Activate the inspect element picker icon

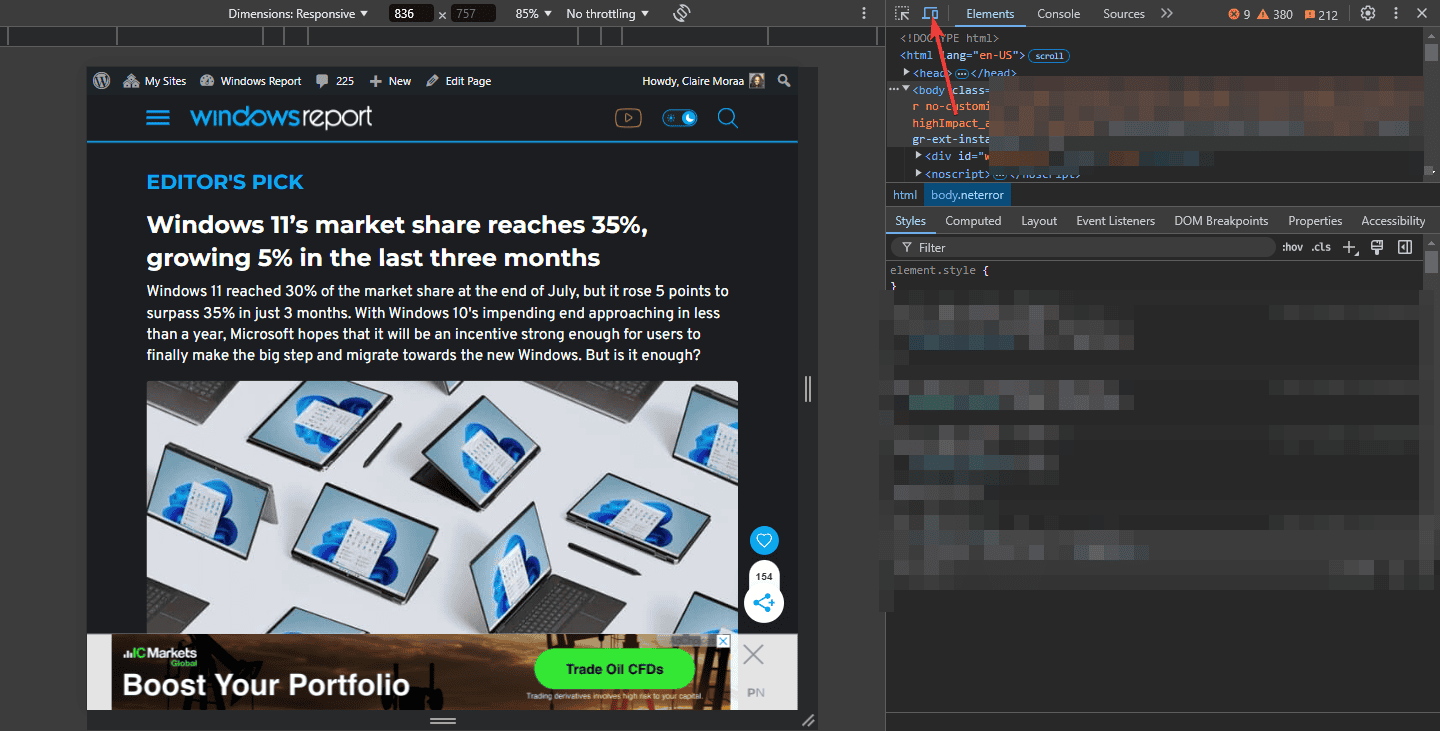902,13
